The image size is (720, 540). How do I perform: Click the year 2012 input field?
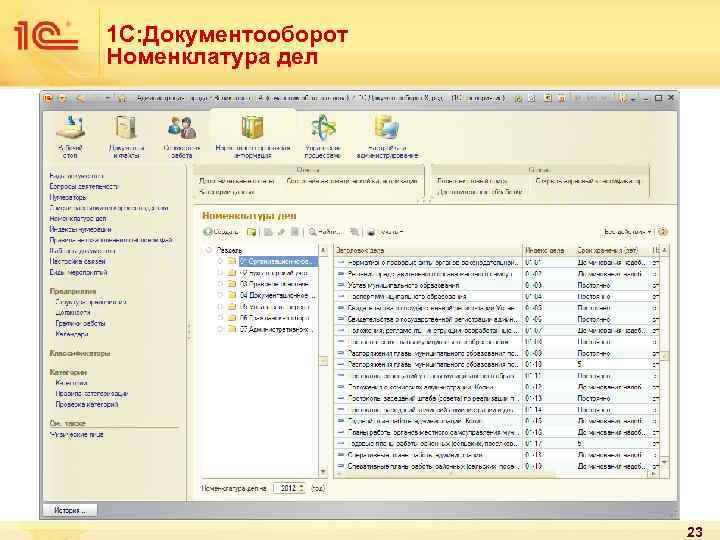[287, 488]
